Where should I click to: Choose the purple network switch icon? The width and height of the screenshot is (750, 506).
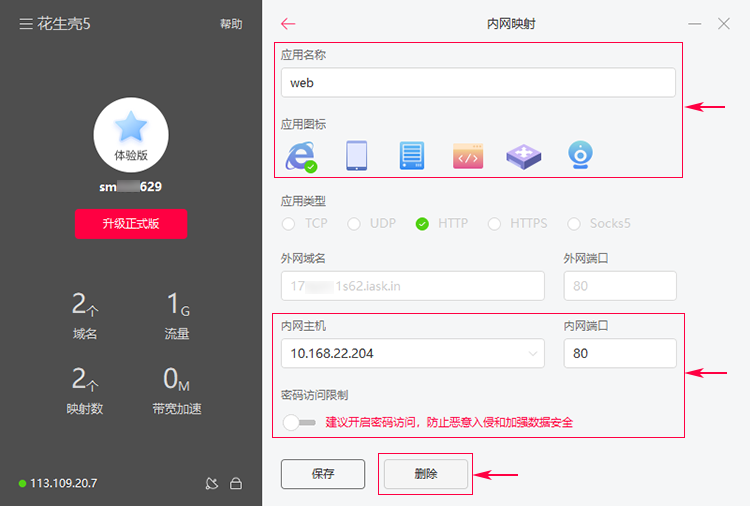524,156
